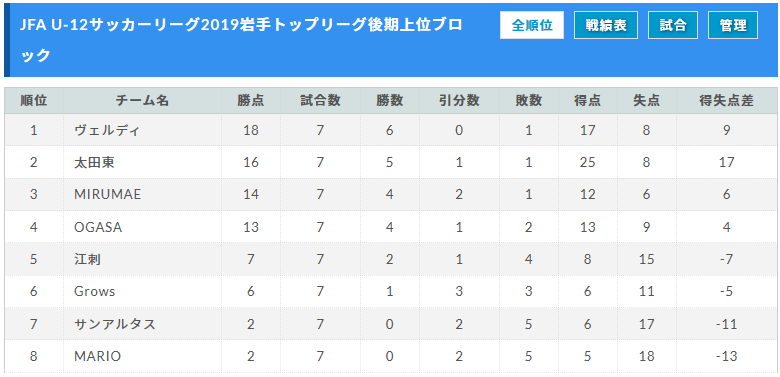Select the サンアルタス team name
The image size is (780, 377).
(x=115, y=324)
